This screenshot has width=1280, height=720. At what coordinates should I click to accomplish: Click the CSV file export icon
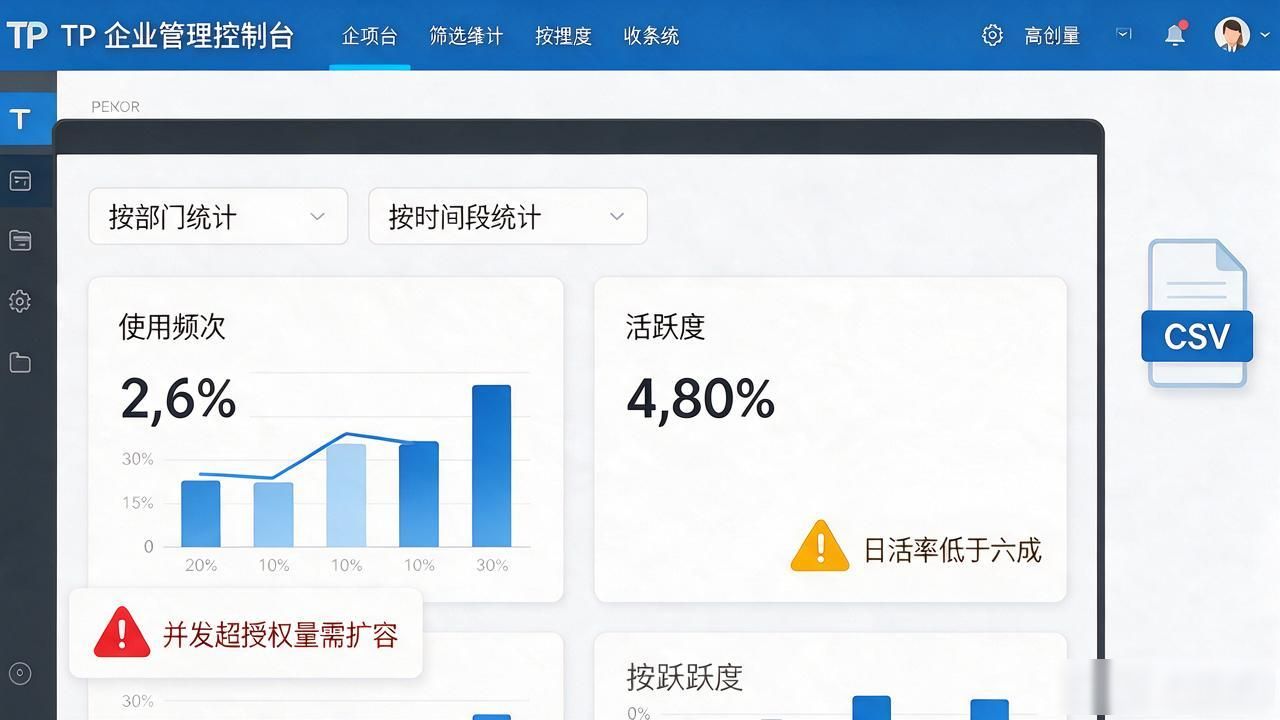1197,313
